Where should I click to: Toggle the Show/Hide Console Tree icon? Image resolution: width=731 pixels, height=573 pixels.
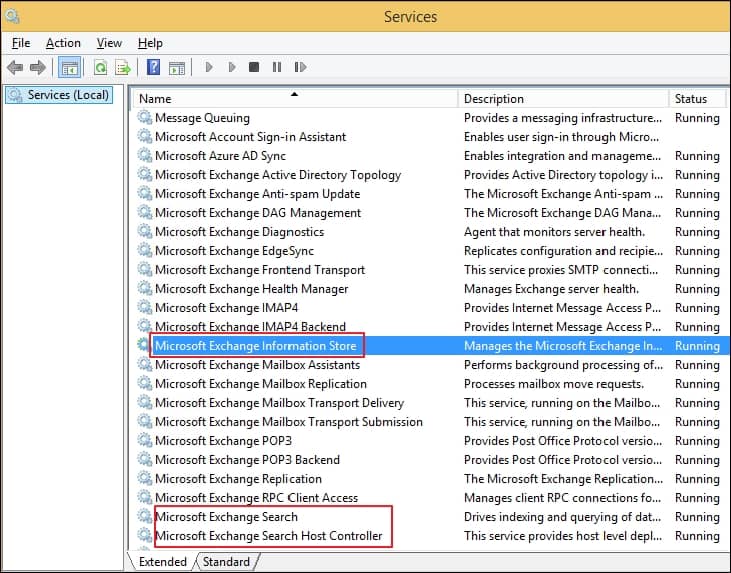click(x=70, y=68)
